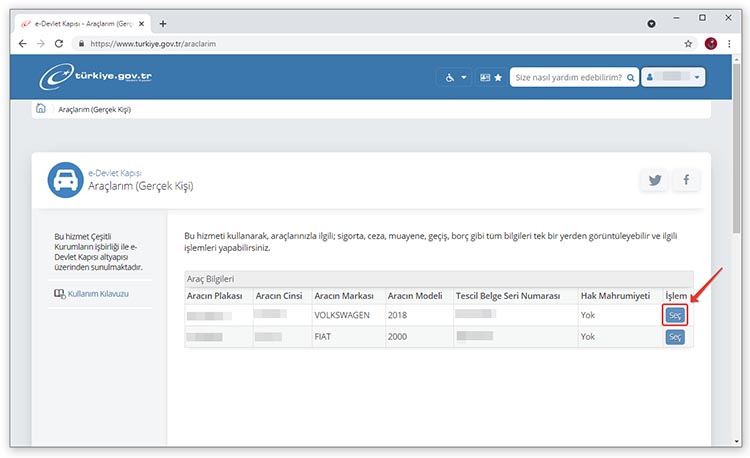This screenshot has width=750, height=458.
Task: Open a new browser tab
Action: click(x=163, y=24)
